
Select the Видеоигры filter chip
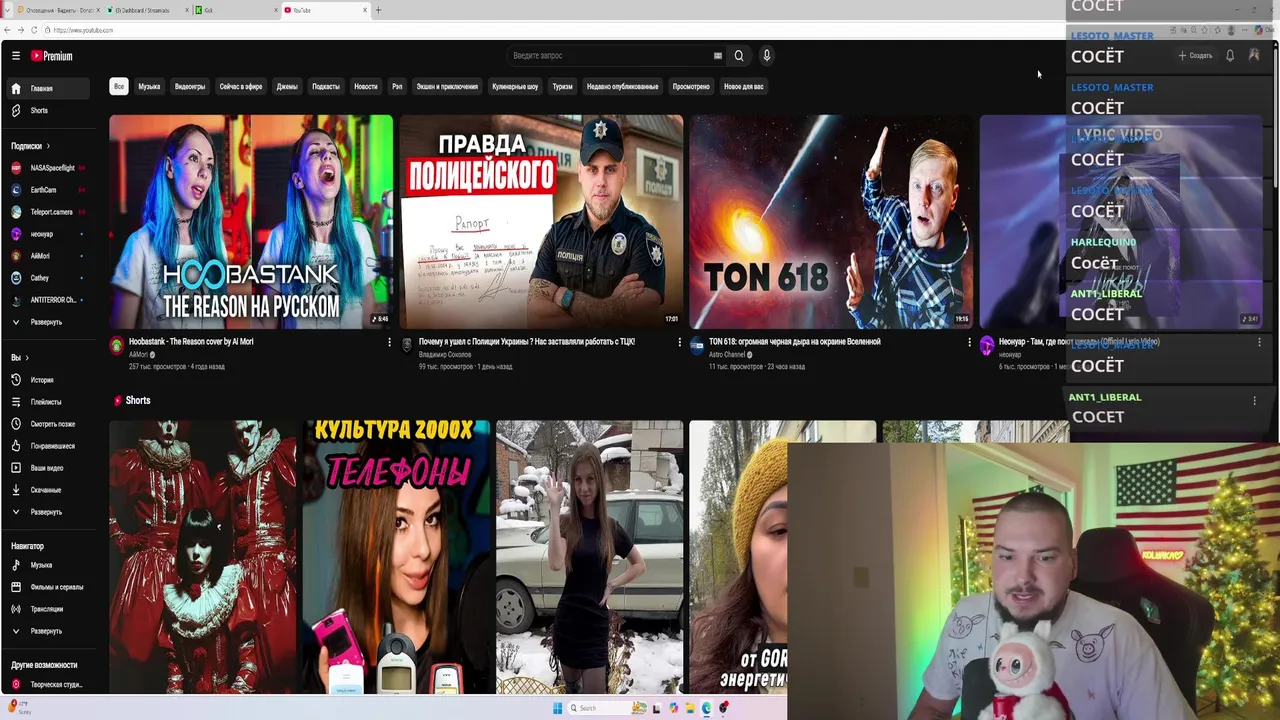pyautogui.click(x=190, y=87)
